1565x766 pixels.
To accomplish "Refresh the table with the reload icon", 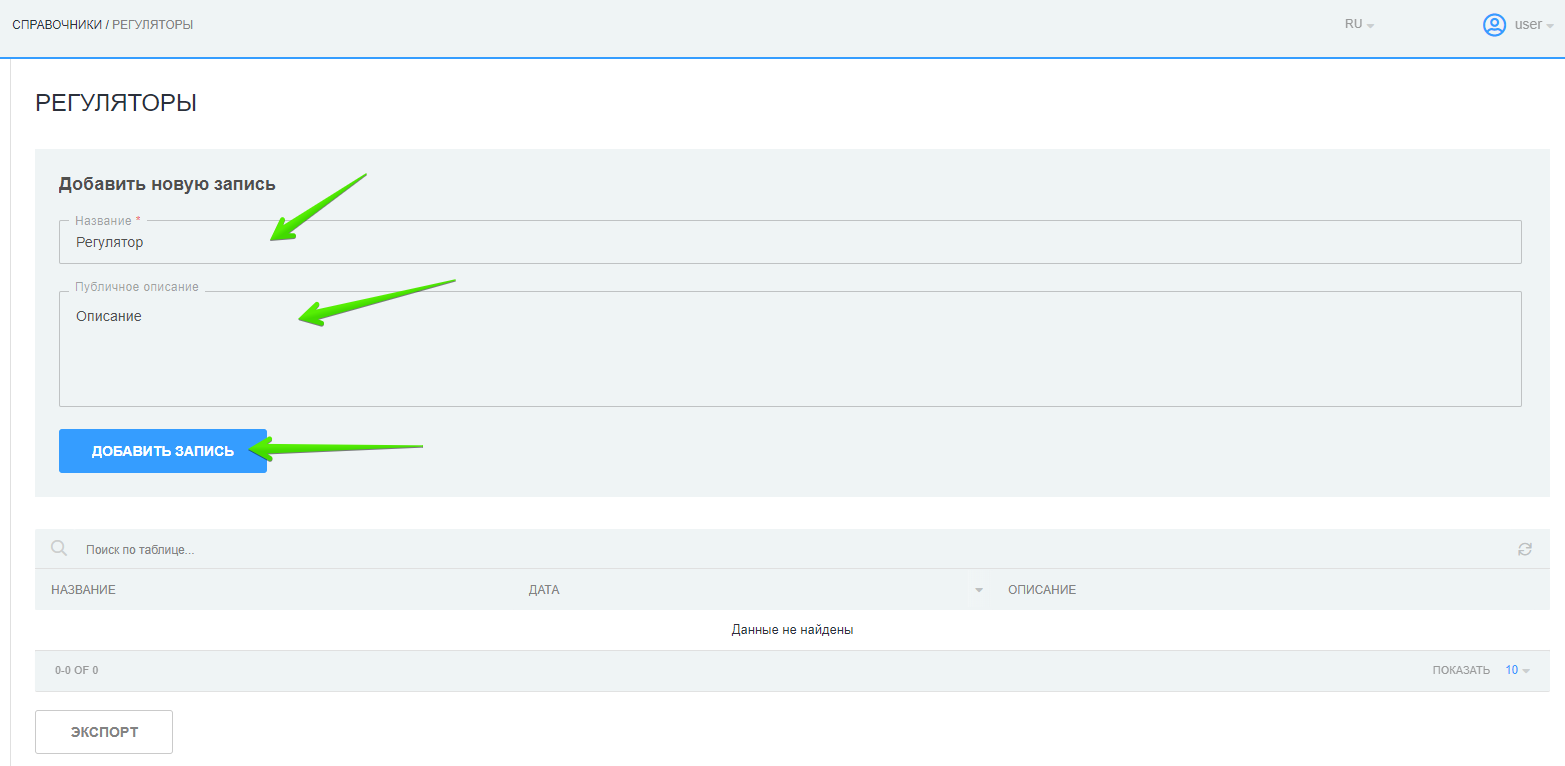I will click(1524, 549).
